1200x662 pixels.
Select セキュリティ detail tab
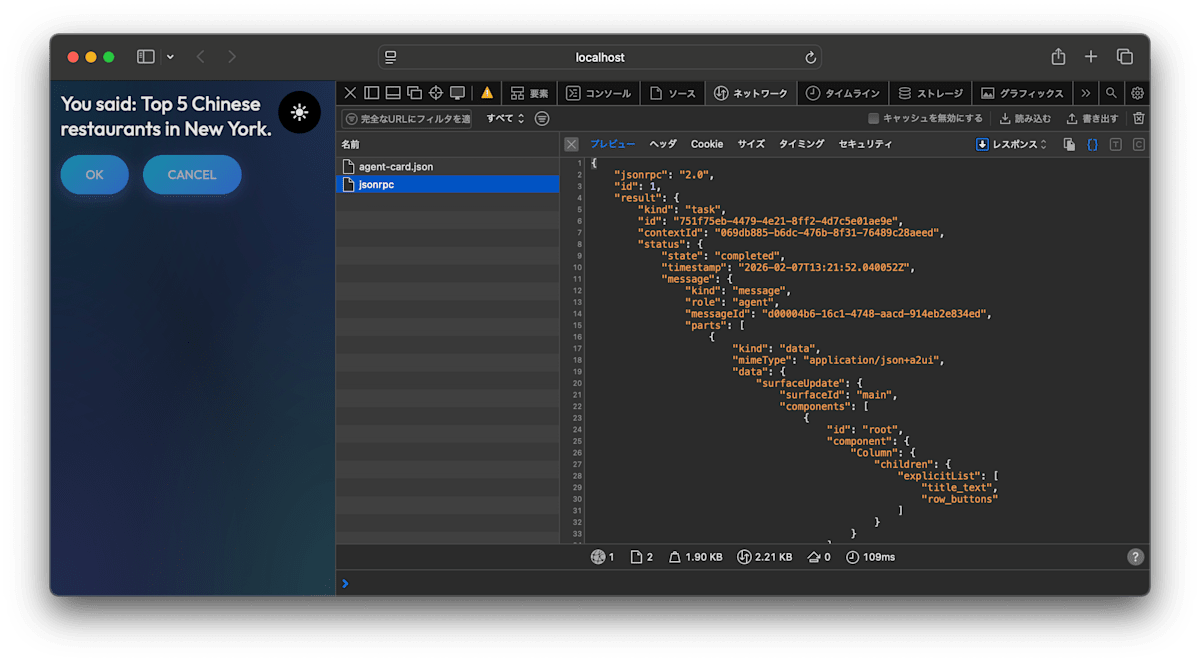click(865, 144)
